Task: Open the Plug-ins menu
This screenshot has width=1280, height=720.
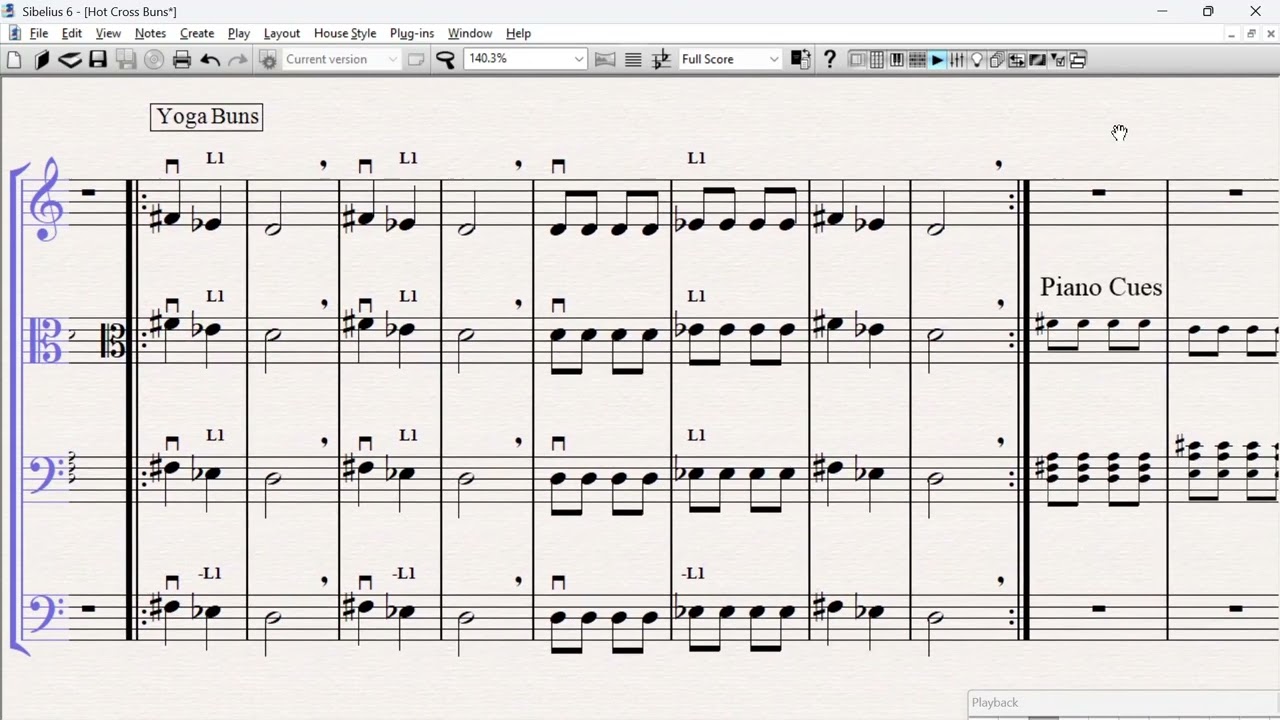Action: 412,33
